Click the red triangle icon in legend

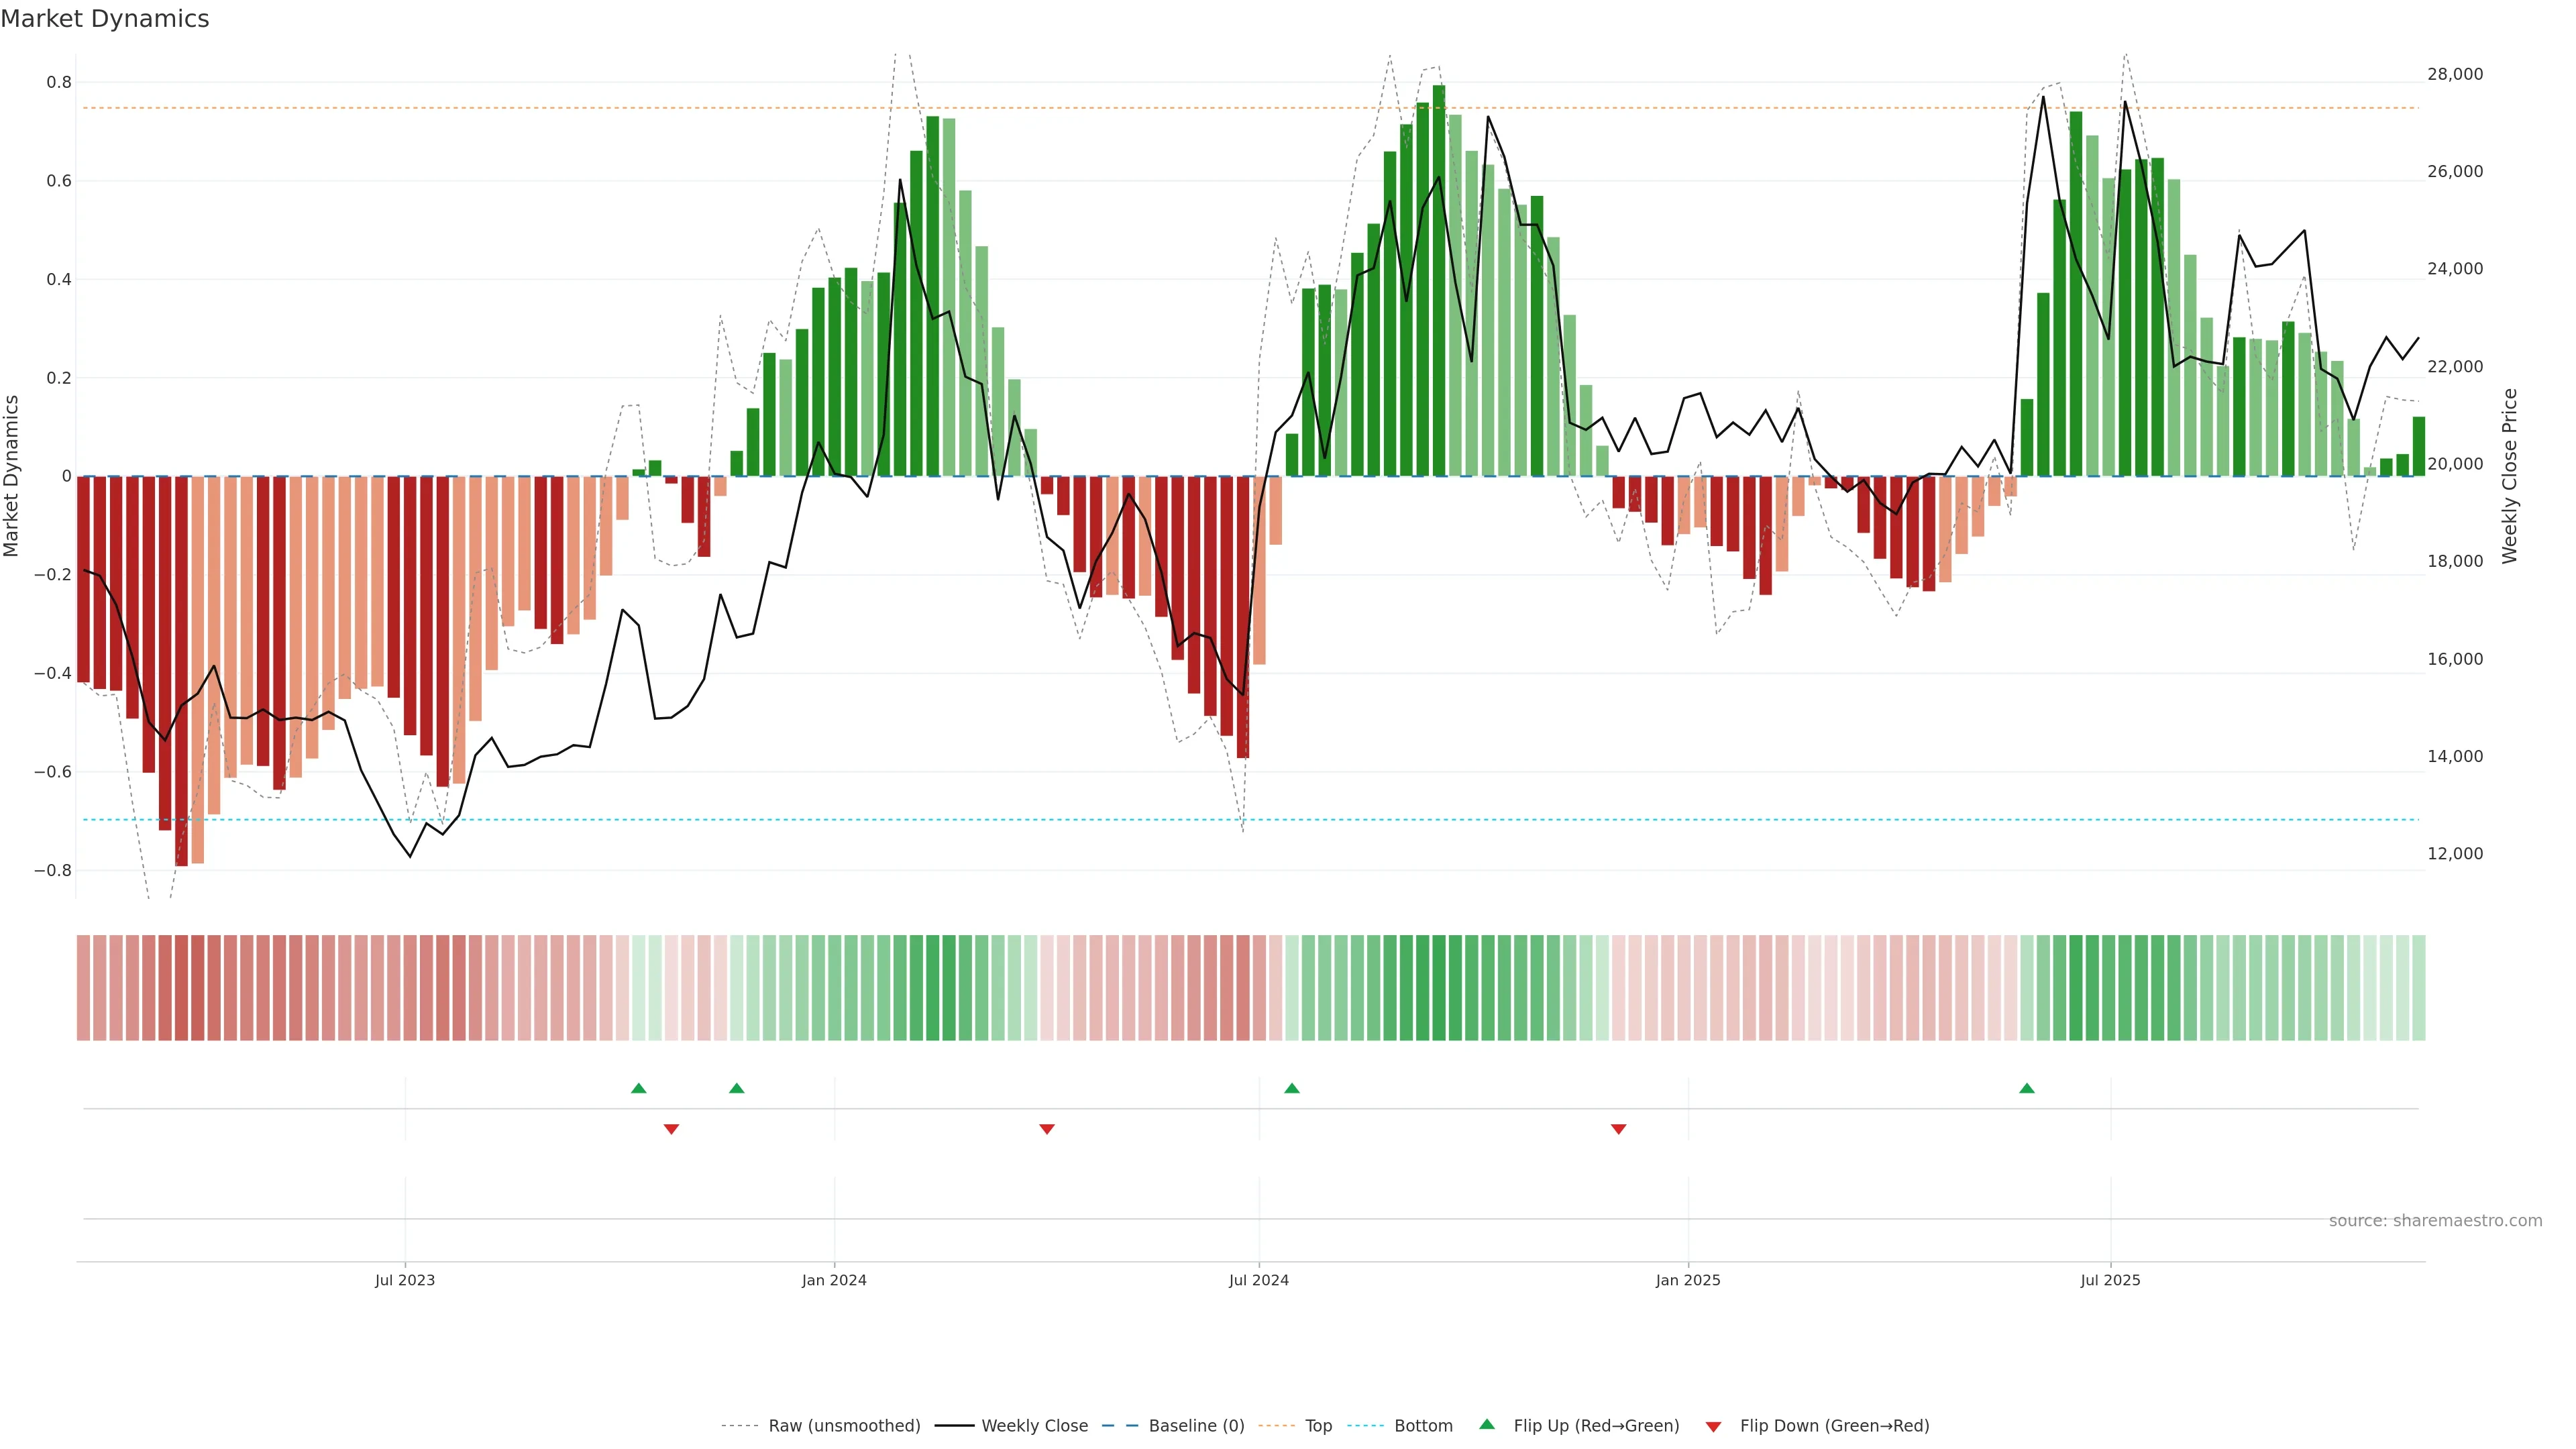pos(1713,1427)
